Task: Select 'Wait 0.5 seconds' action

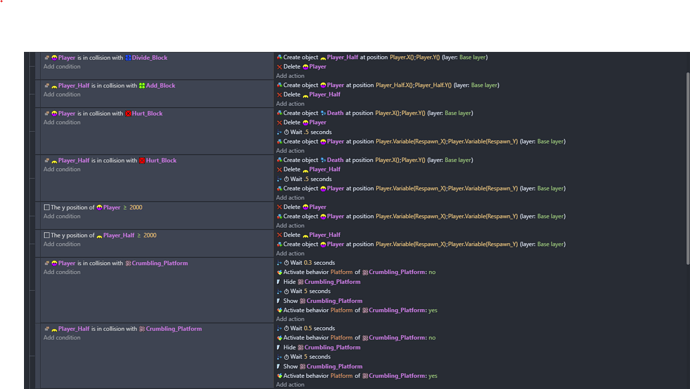Action: tap(306, 328)
